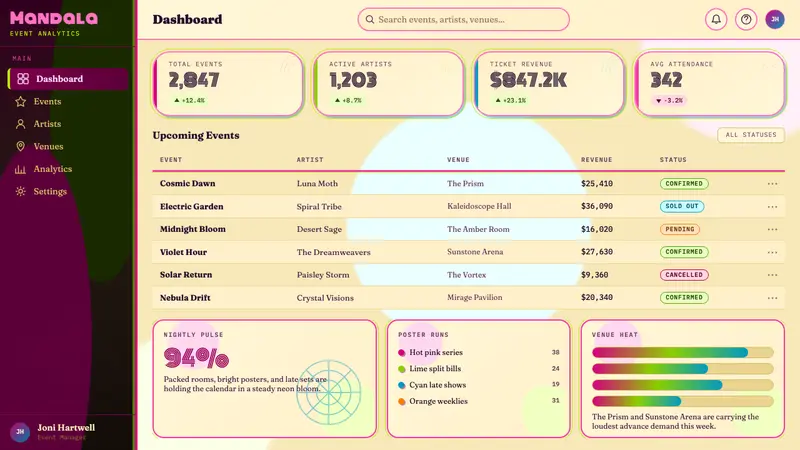Viewport: 800px width, 450px height.
Task: Click the venue The Amber Room
Action: 478,229
